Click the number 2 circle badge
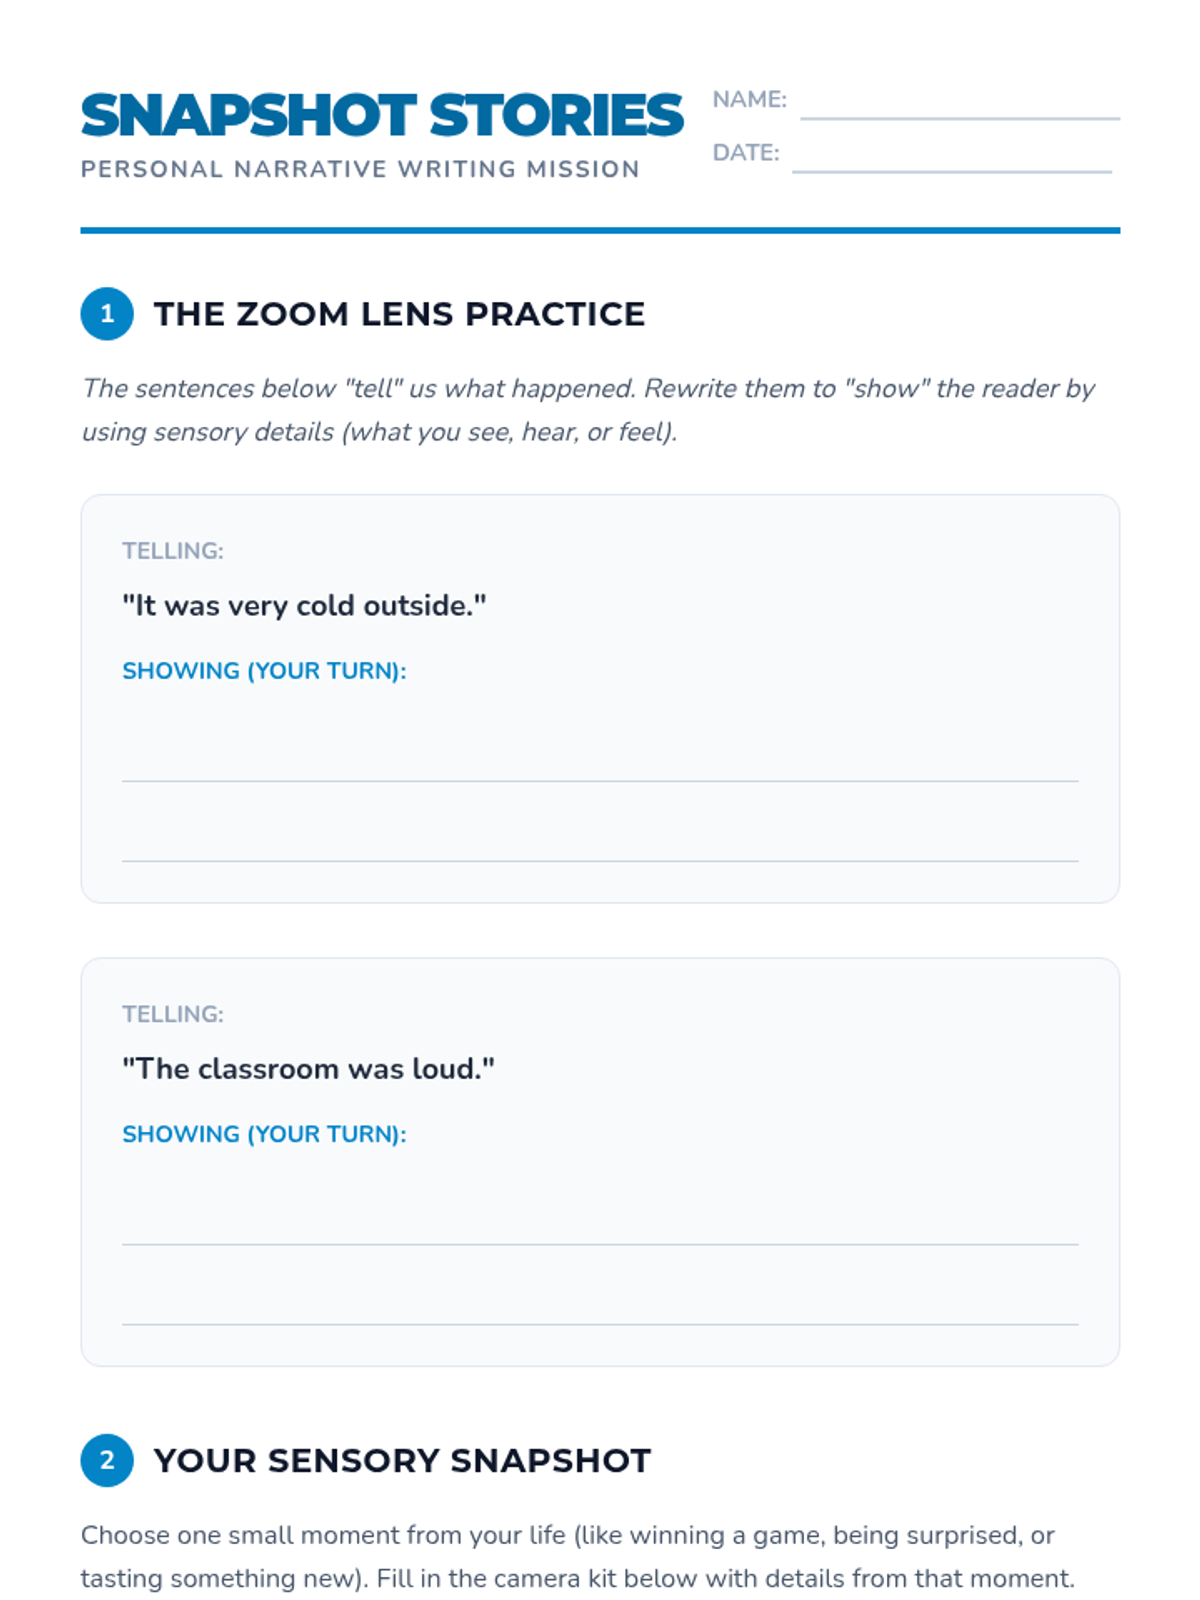The height and width of the screenshot is (1600, 1200). 107,1460
